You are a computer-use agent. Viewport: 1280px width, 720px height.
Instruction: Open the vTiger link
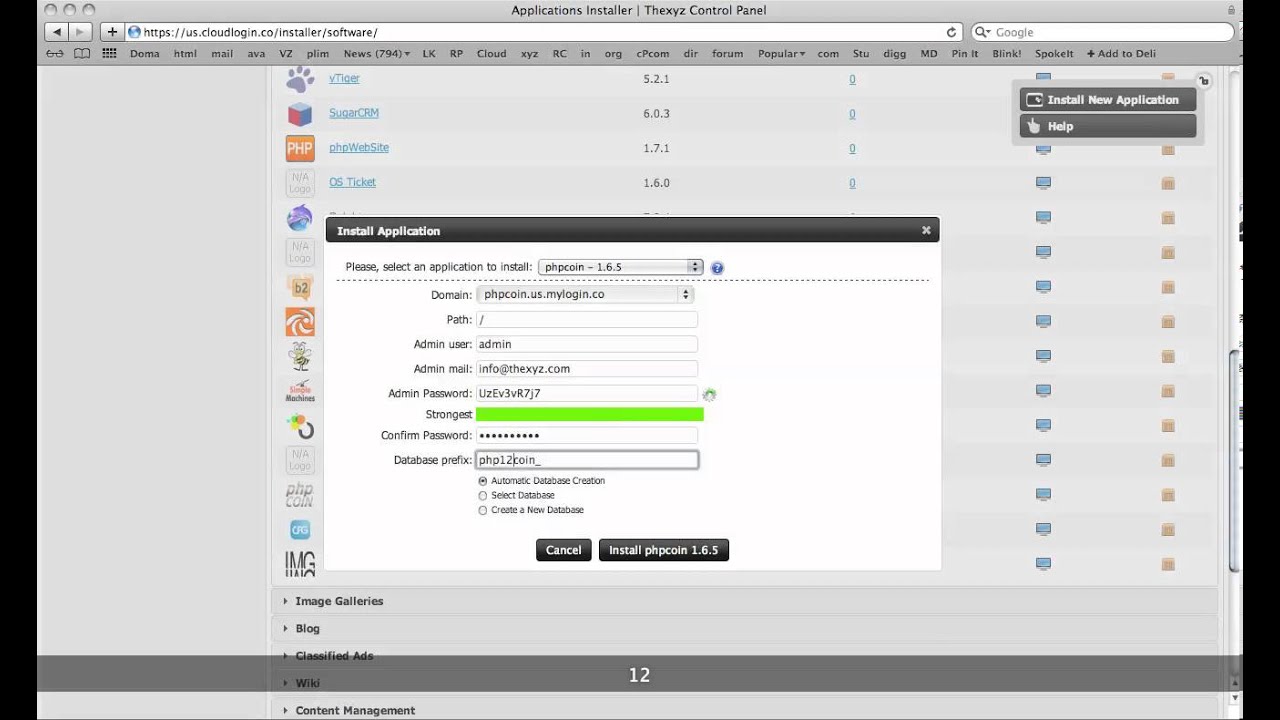pos(344,78)
